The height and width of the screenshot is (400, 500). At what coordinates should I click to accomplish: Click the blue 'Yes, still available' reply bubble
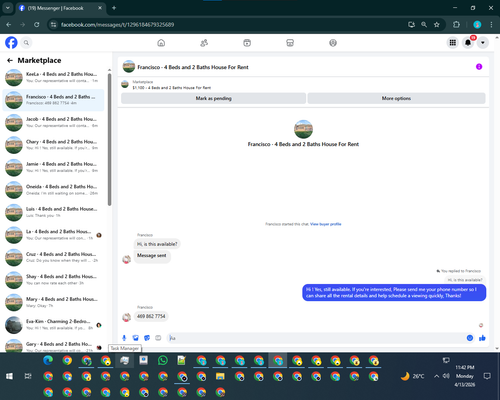coord(394,292)
